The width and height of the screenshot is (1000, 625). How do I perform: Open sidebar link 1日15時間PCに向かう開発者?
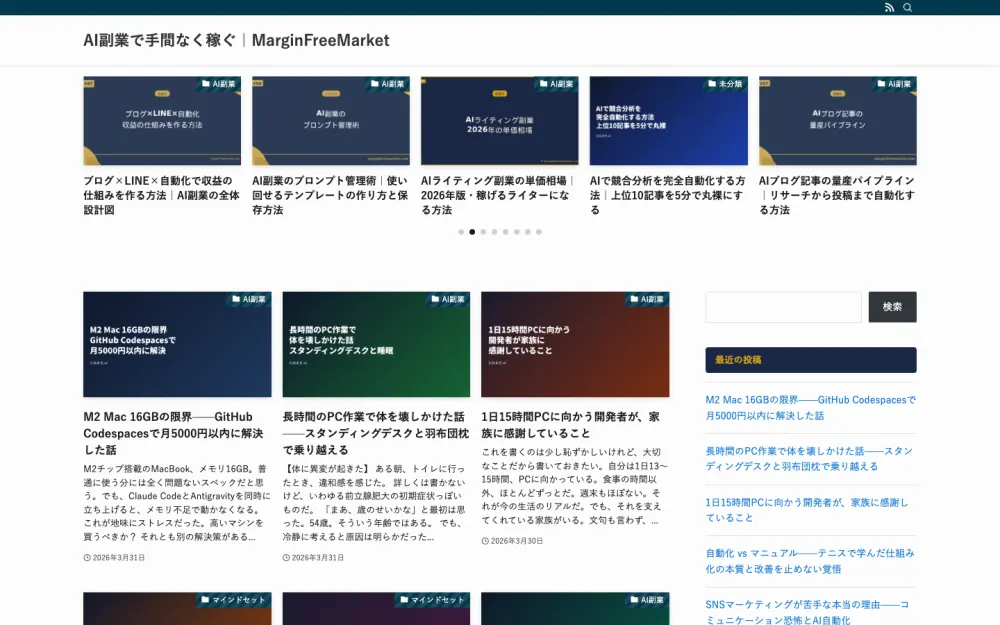(807, 510)
